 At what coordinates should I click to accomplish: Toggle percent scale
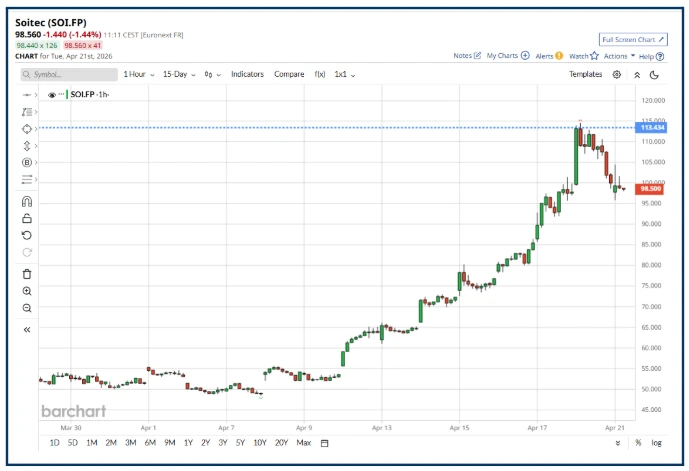tap(638, 443)
